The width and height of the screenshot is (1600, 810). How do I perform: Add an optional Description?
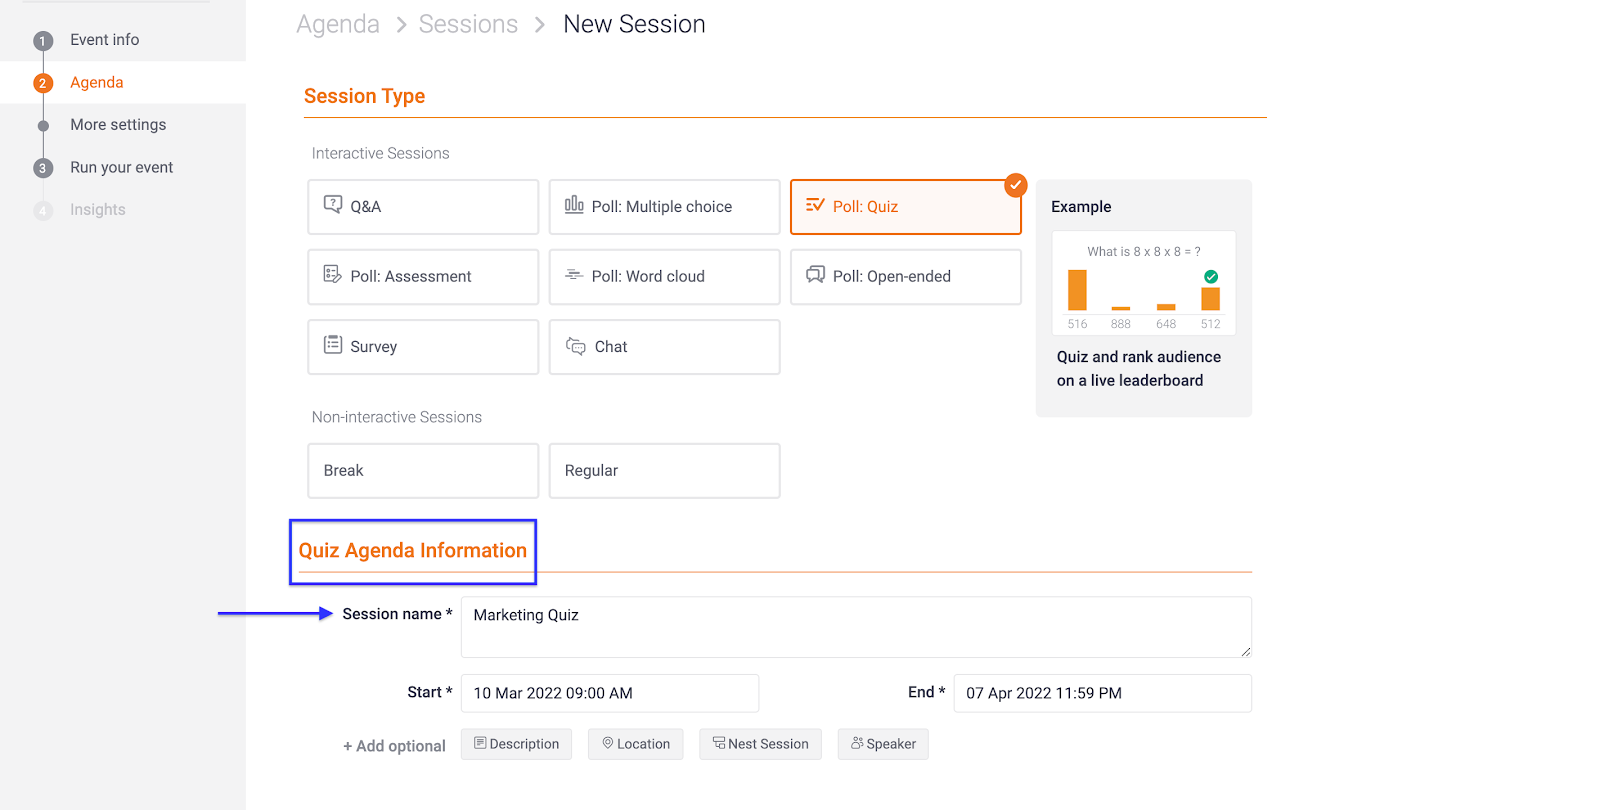coord(516,744)
